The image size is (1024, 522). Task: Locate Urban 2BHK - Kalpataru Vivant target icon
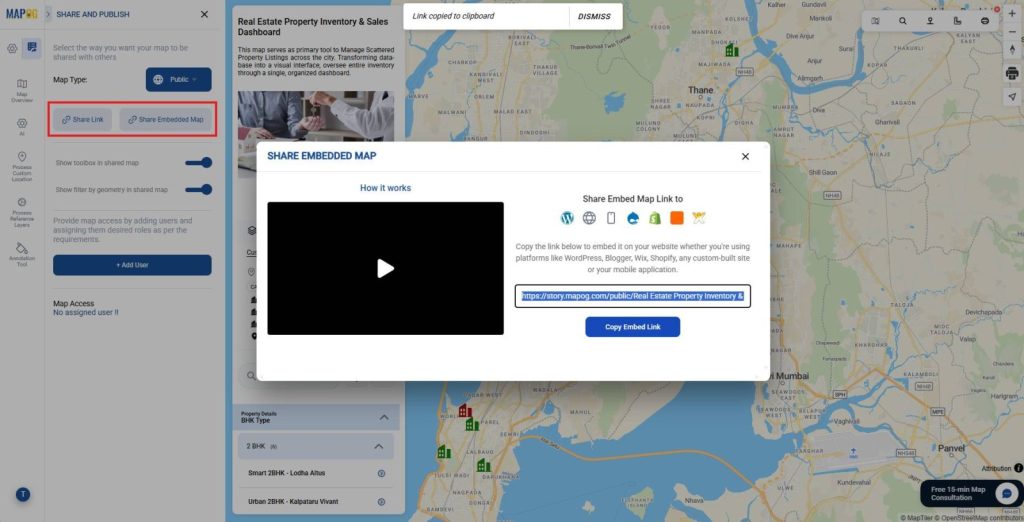(x=381, y=502)
